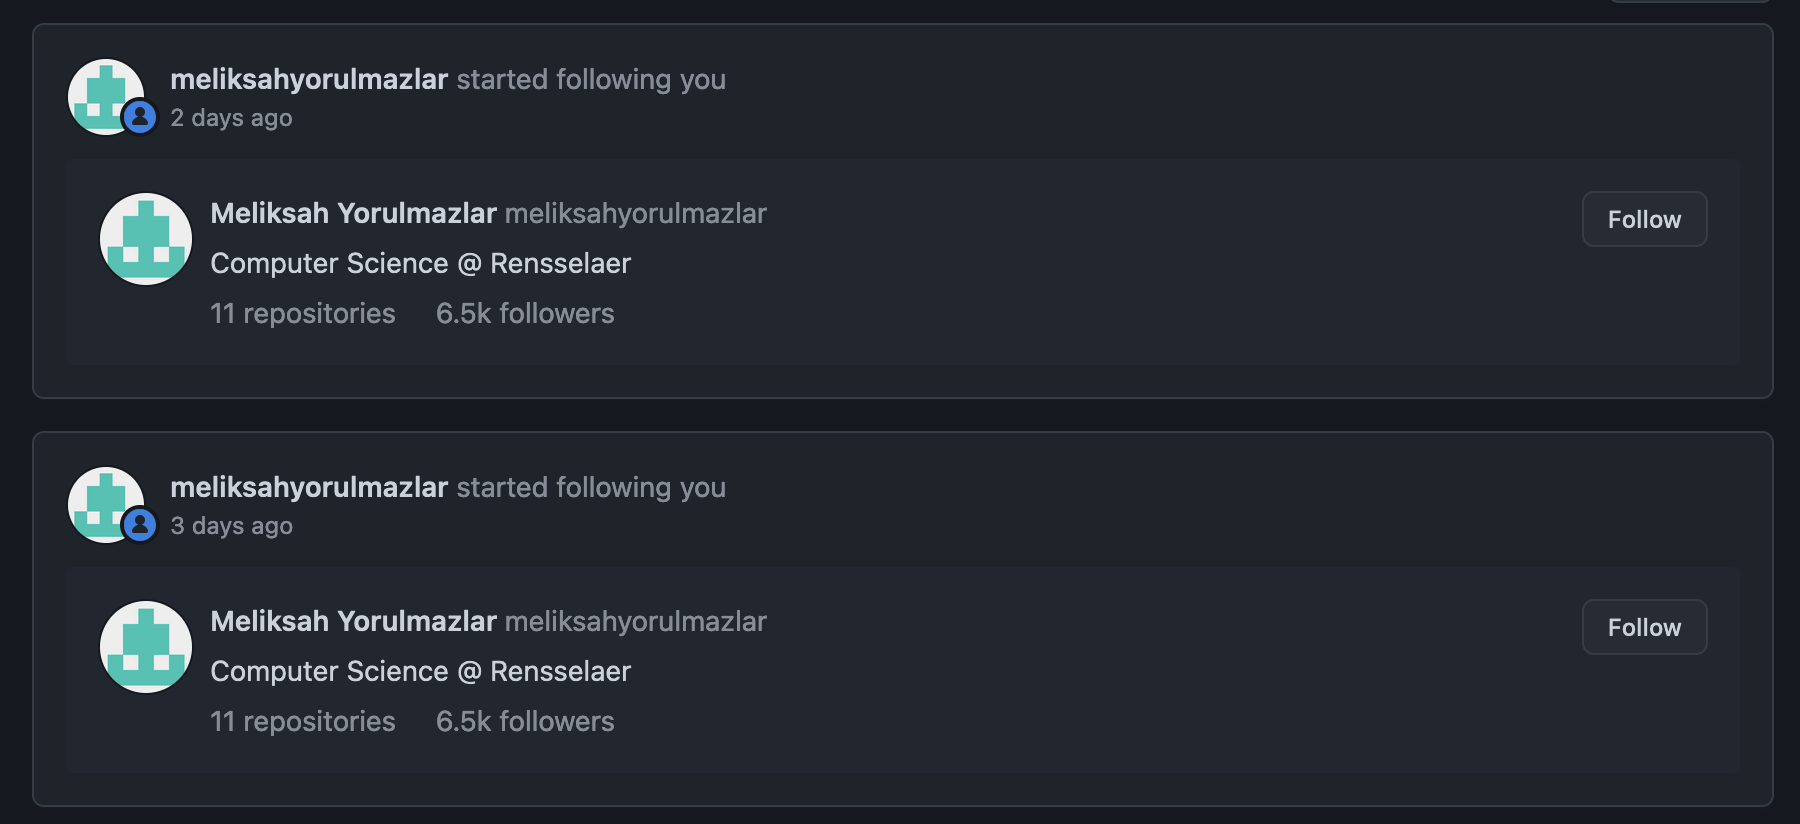The width and height of the screenshot is (1800, 824).
Task: Click the blue person badge on 3 days ago avatar
Action: tap(140, 525)
